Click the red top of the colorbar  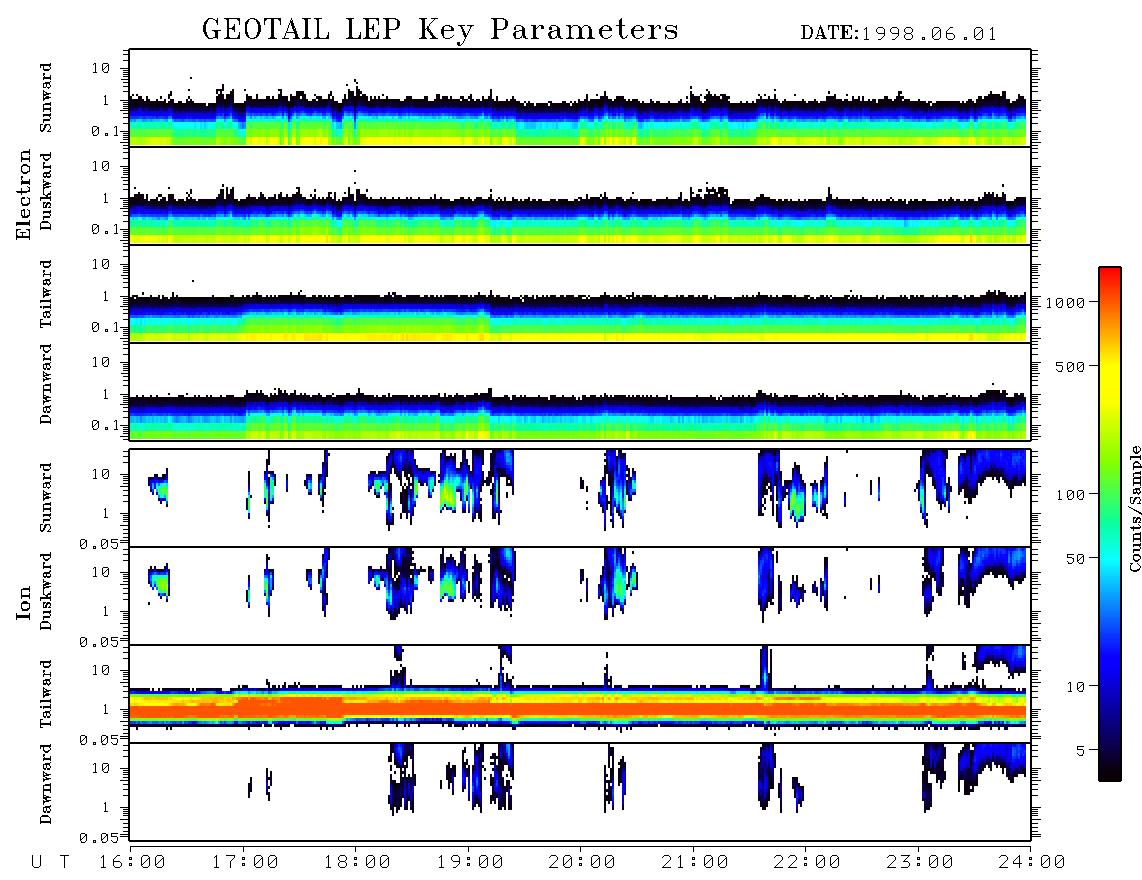pyautogui.click(x=1110, y=277)
